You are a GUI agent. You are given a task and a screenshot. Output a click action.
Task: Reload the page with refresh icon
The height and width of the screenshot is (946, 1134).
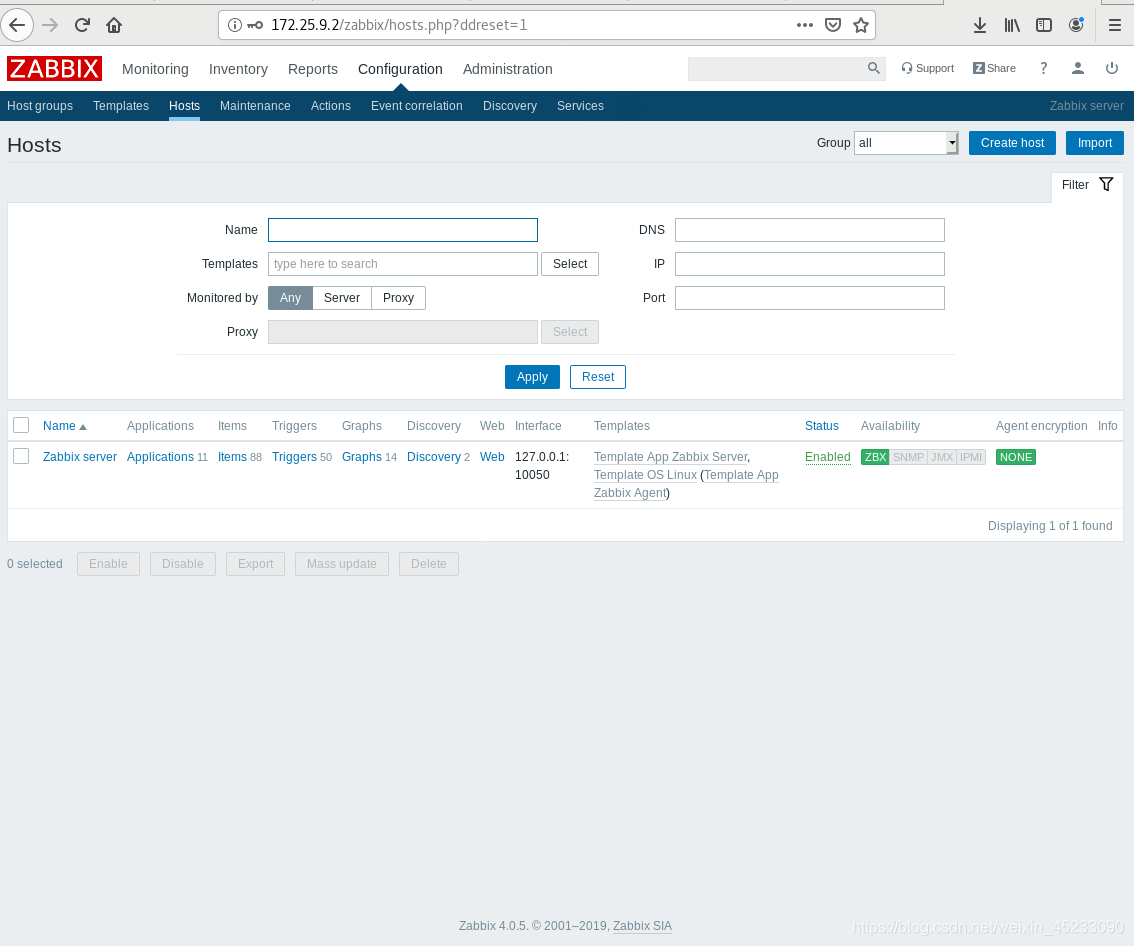pos(82,25)
